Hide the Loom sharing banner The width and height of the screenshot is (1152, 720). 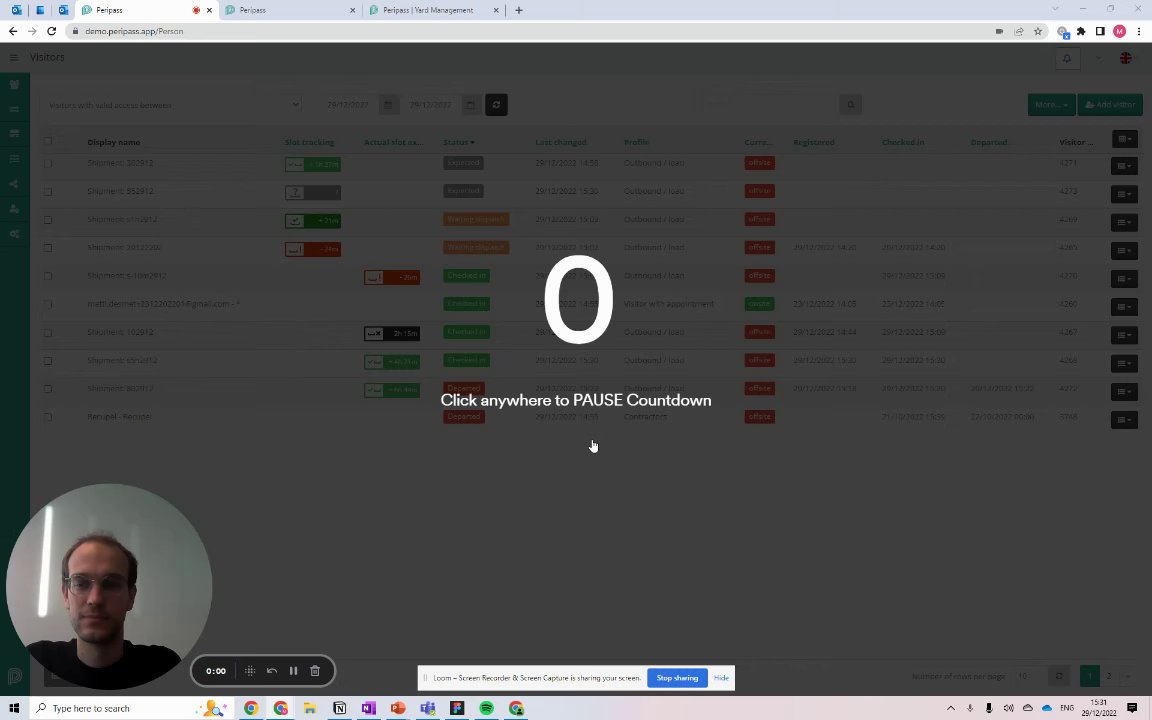[721, 678]
